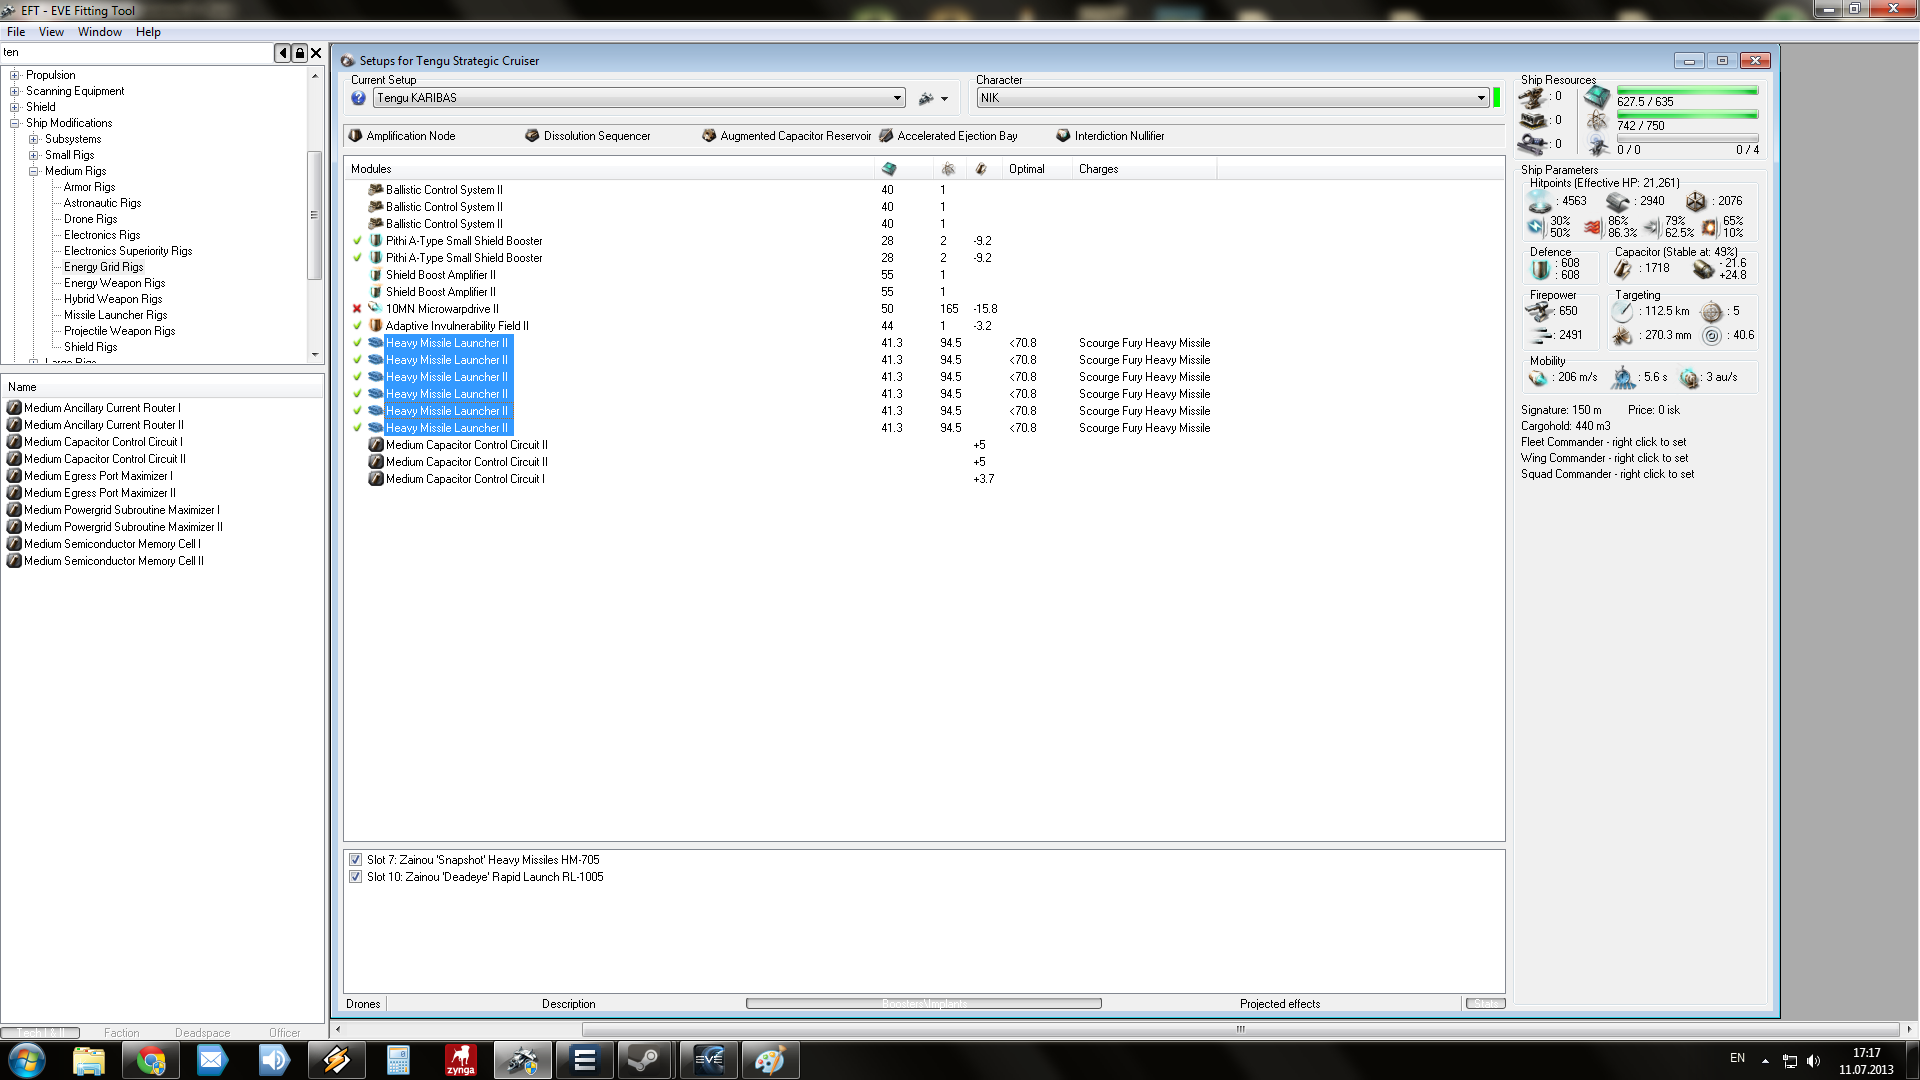
Task: Click the structure hitpoints icon
Action: [x=1696, y=201]
